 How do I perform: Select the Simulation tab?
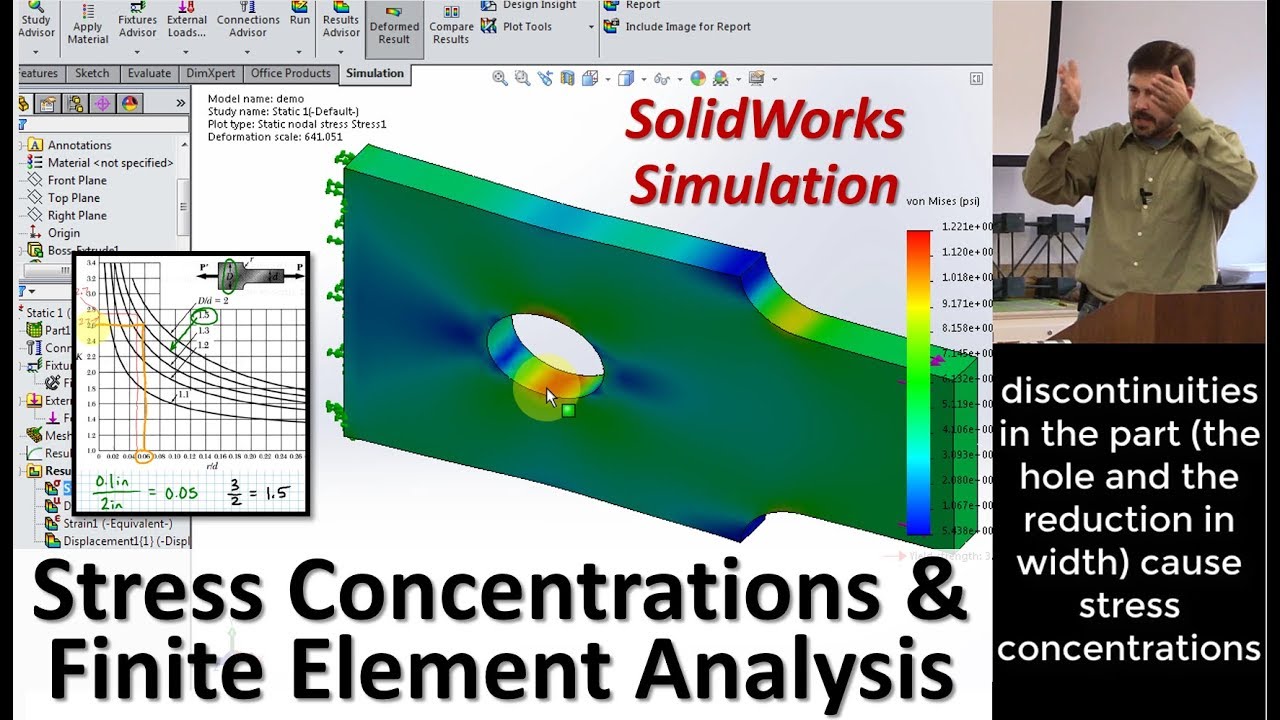coord(375,73)
